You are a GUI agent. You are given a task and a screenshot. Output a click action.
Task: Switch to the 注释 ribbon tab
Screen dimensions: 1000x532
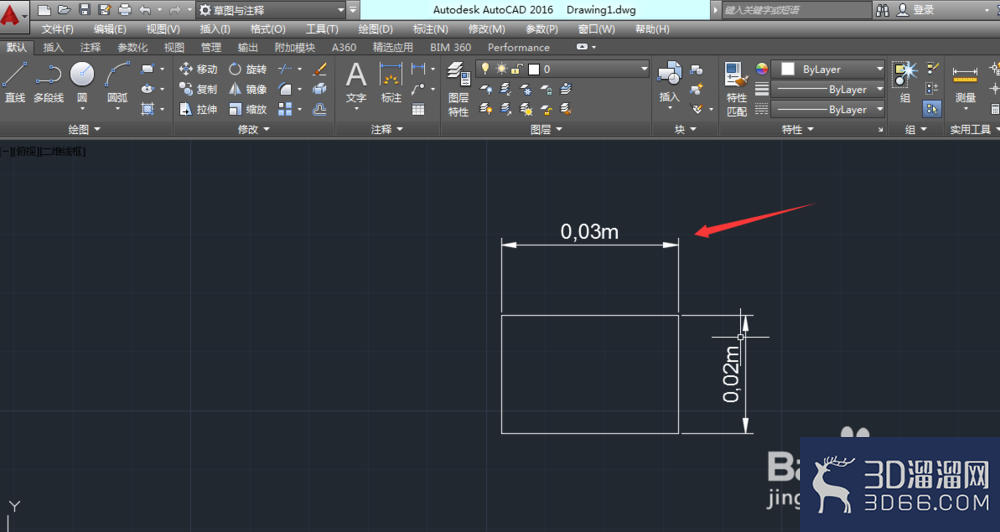pyautogui.click(x=90, y=47)
